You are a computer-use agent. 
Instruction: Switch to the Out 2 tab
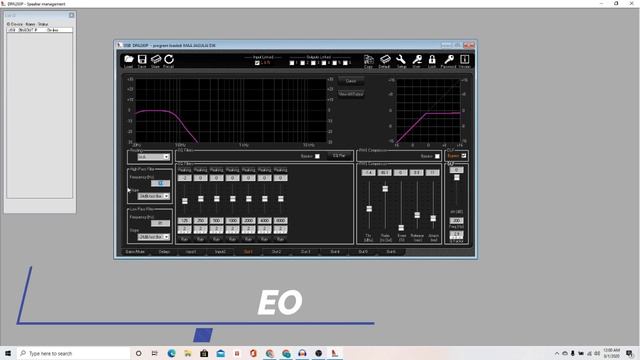coord(276,252)
